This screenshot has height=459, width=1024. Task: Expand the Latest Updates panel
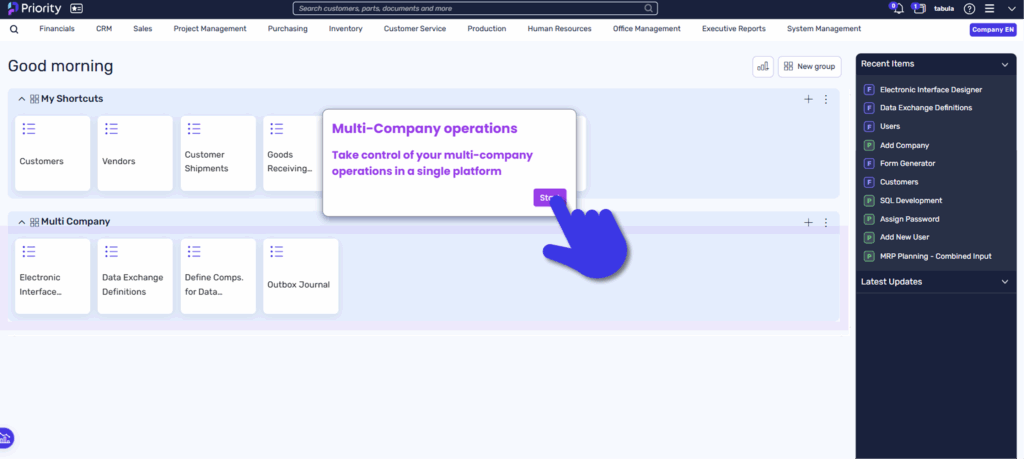pyautogui.click(x=1005, y=282)
